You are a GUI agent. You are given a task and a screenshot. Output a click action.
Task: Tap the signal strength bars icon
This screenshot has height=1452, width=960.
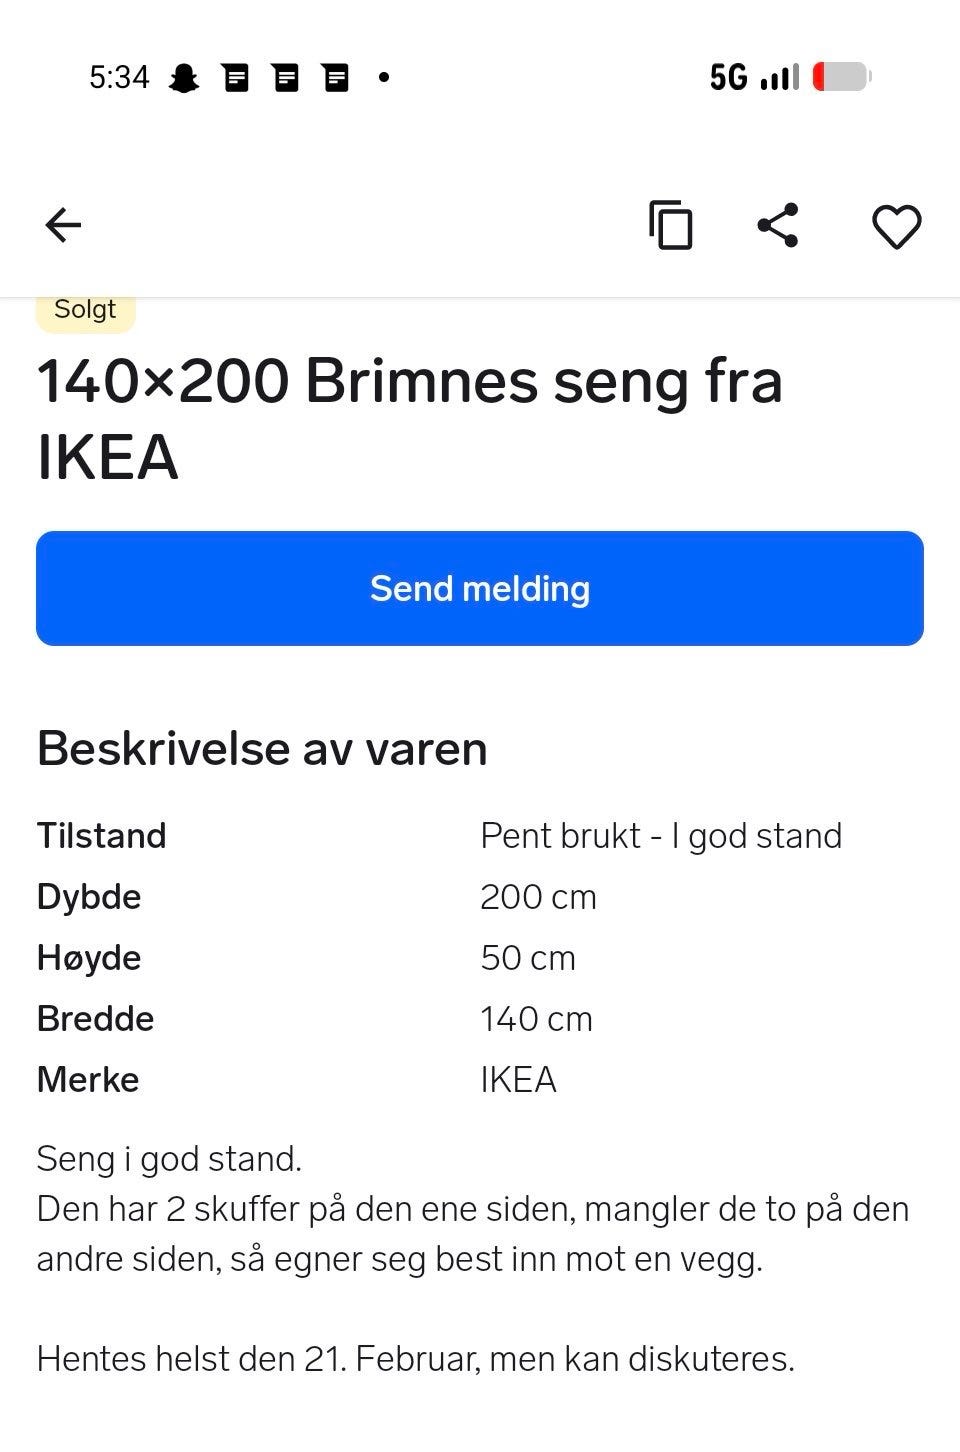(780, 77)
